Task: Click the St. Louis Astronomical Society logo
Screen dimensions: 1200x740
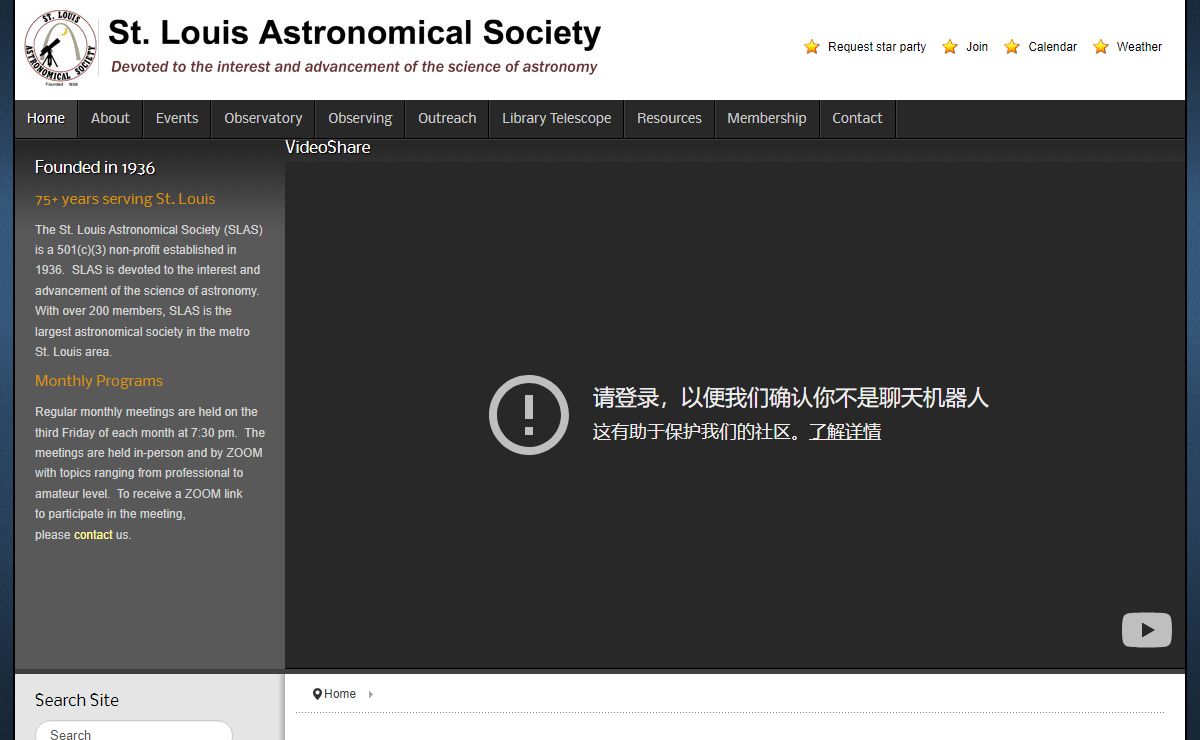Action: point(60,48)
